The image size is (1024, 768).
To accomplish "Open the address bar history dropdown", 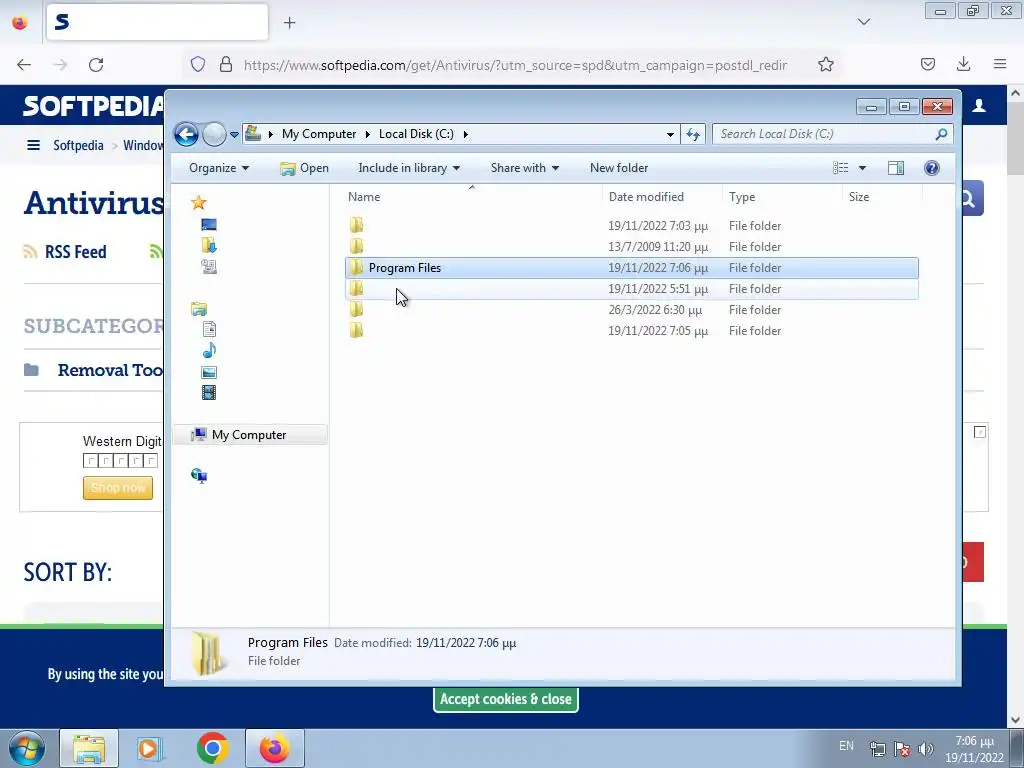I will point(670,135).
